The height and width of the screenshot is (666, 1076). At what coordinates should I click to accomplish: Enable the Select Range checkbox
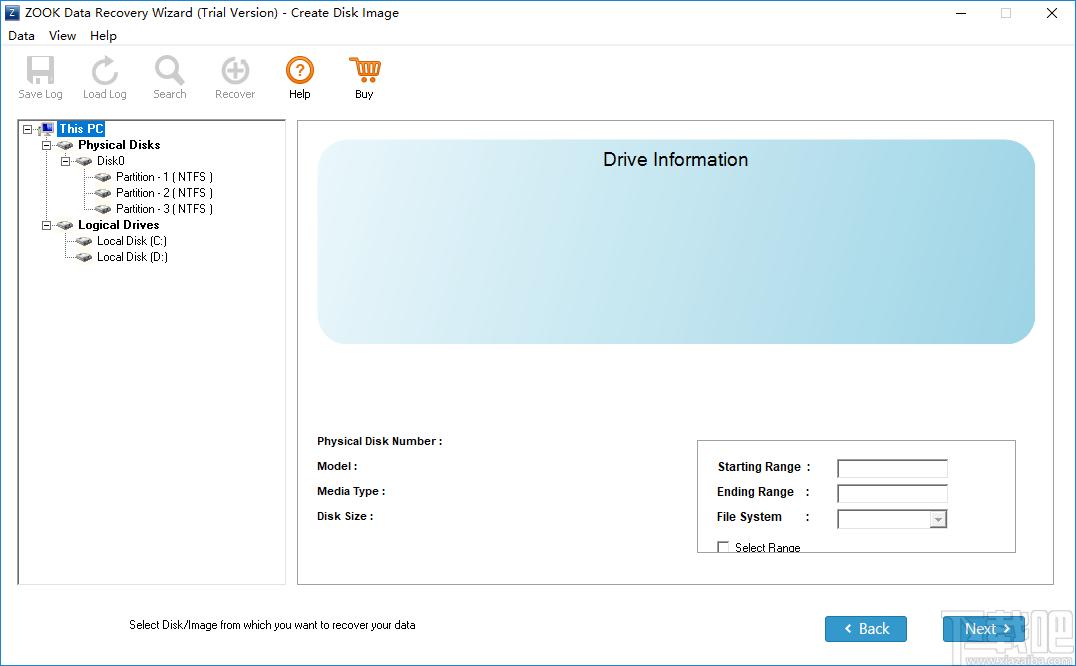tap(723, 547)
